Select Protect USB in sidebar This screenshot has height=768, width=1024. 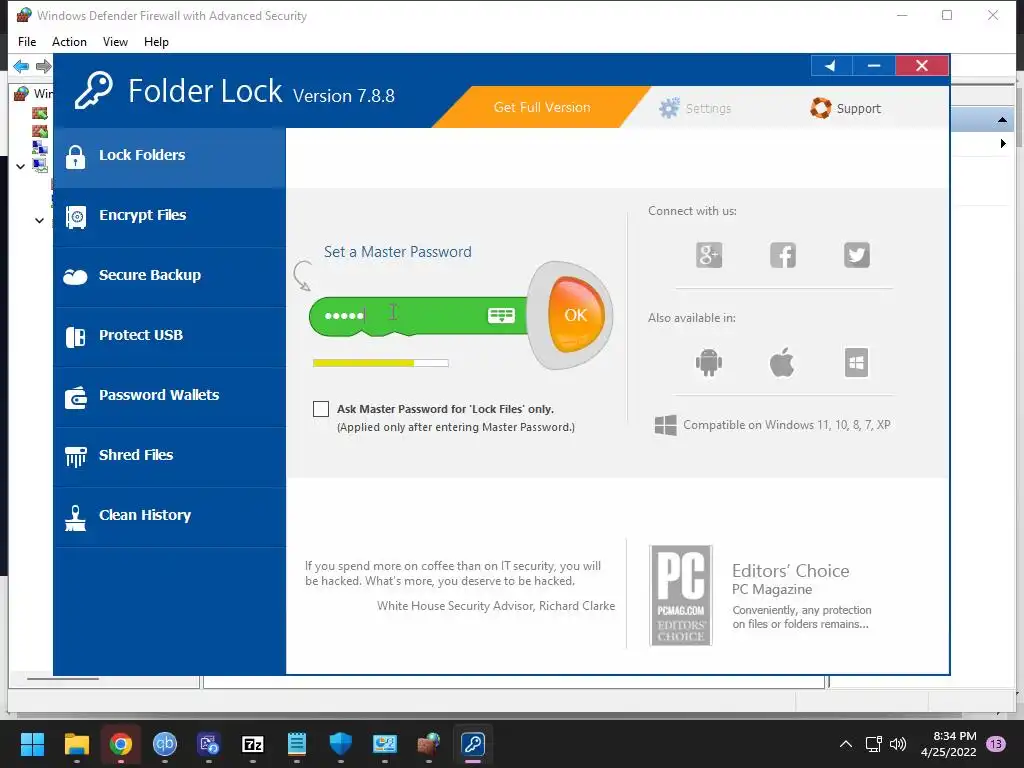click(x=169, y=338)
